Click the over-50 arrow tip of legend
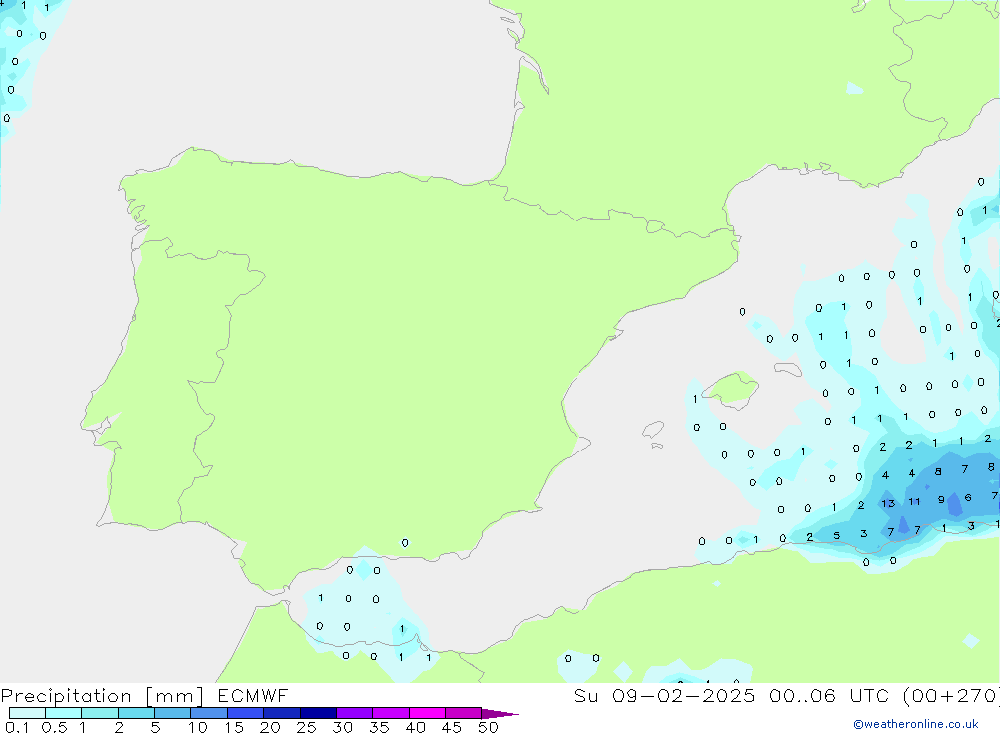The width and height of the screenshot is (1000, 733). click(499, 713)
